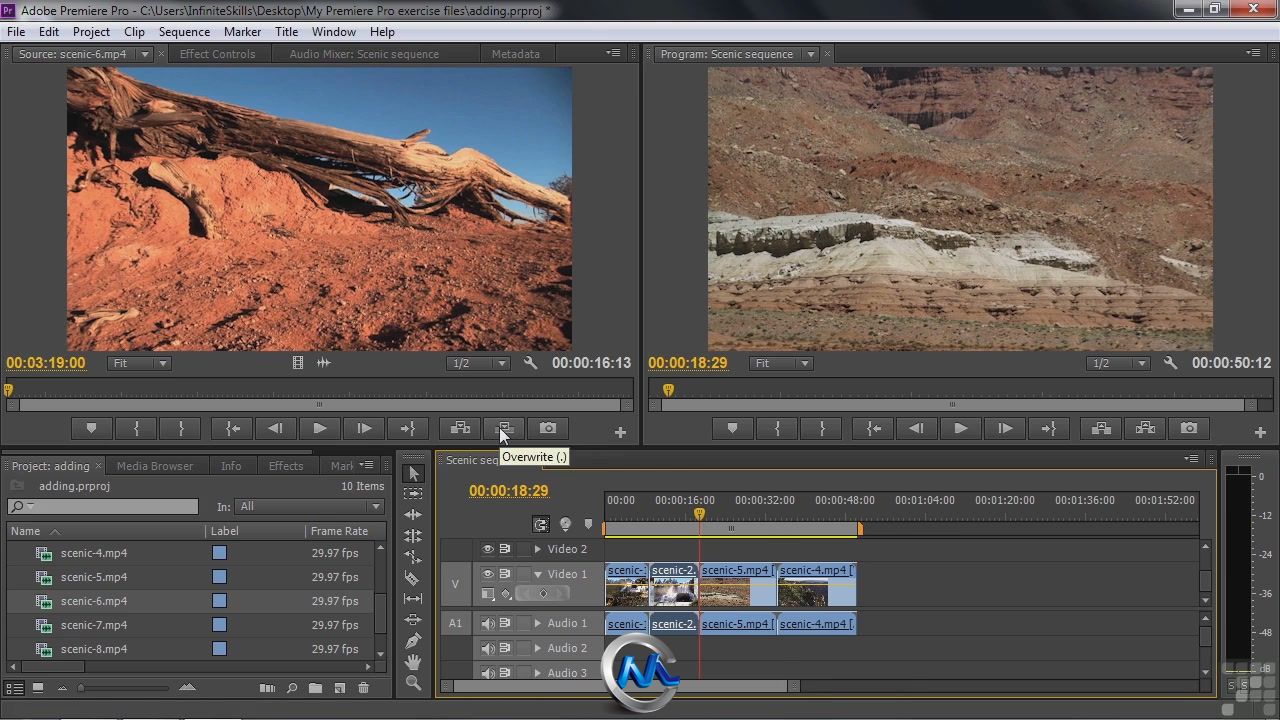Open the Marker menu
Screen dimensions: 1280x720
click(x=242, y=32)
